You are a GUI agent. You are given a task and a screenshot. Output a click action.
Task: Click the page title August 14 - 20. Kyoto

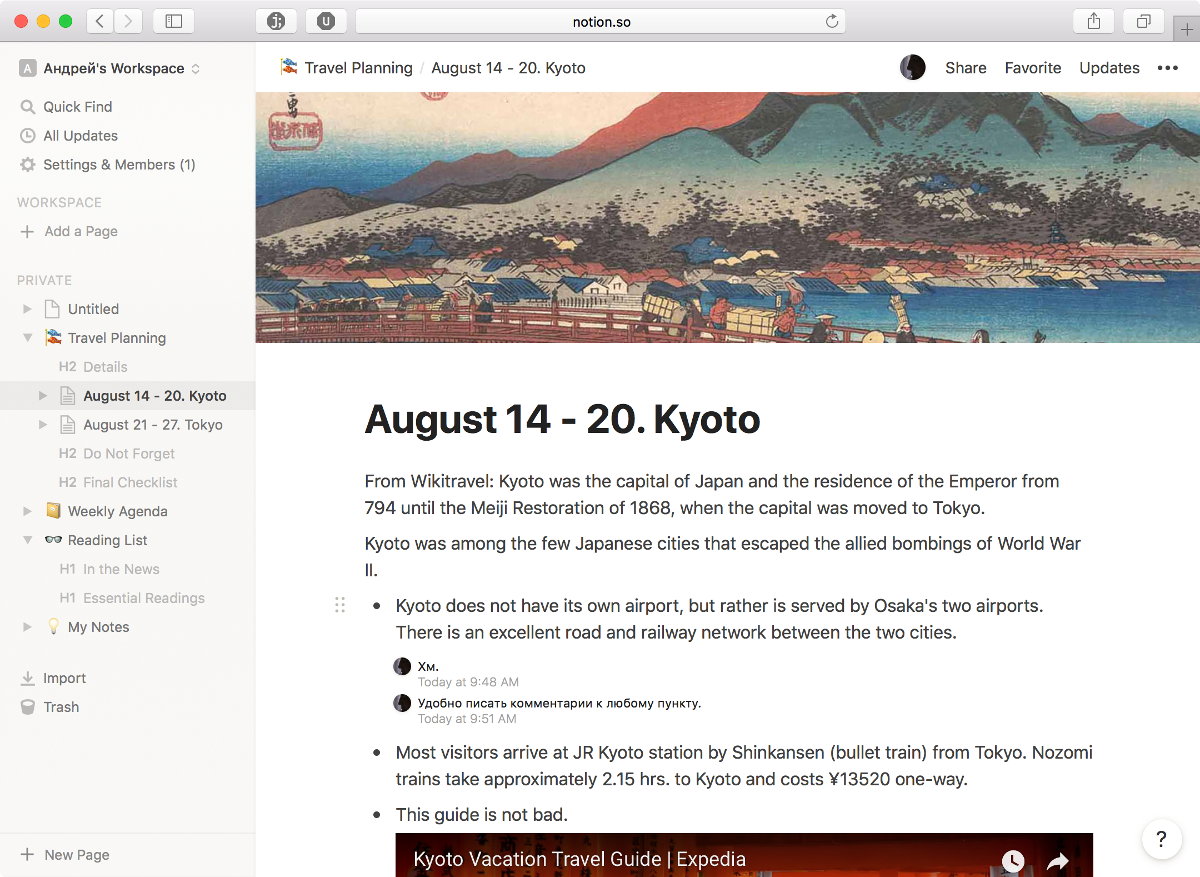point(562,420)
